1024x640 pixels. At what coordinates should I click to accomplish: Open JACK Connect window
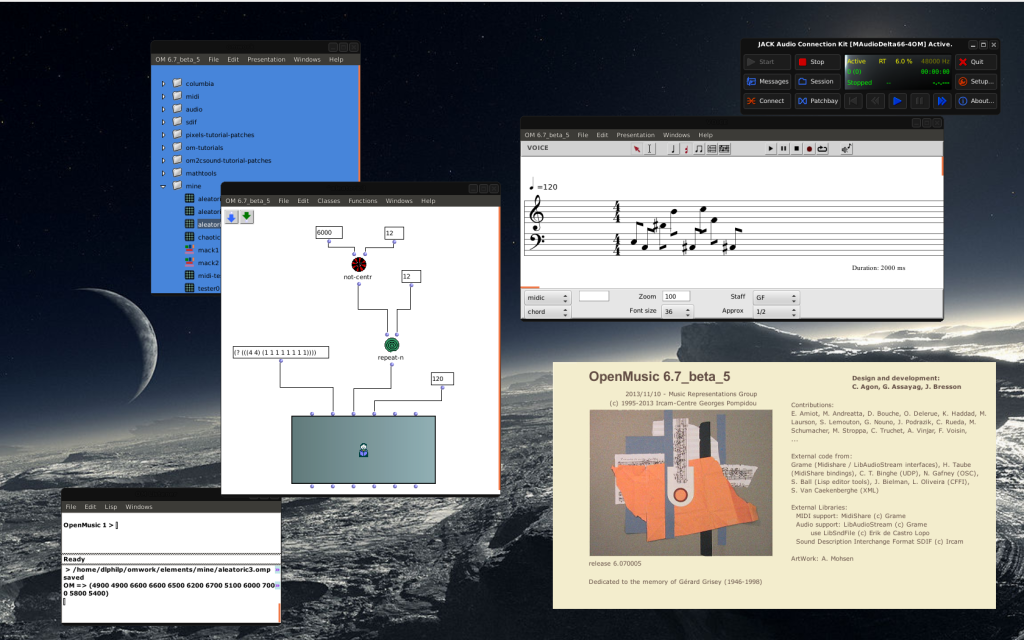pyautogui.click(x=767, y=101)
